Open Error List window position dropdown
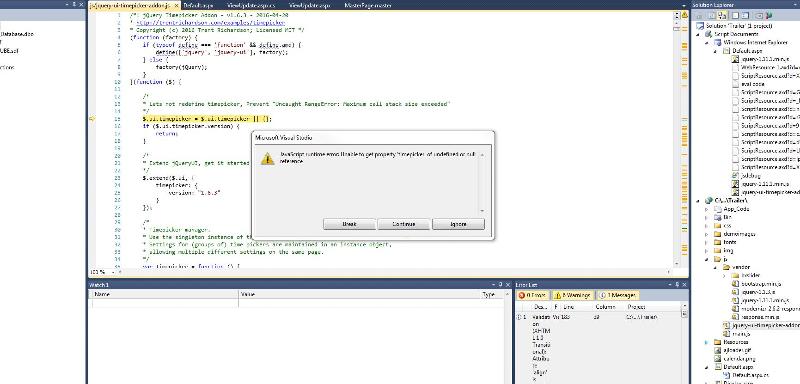This screenshot has width=800, height=384. 670,285
